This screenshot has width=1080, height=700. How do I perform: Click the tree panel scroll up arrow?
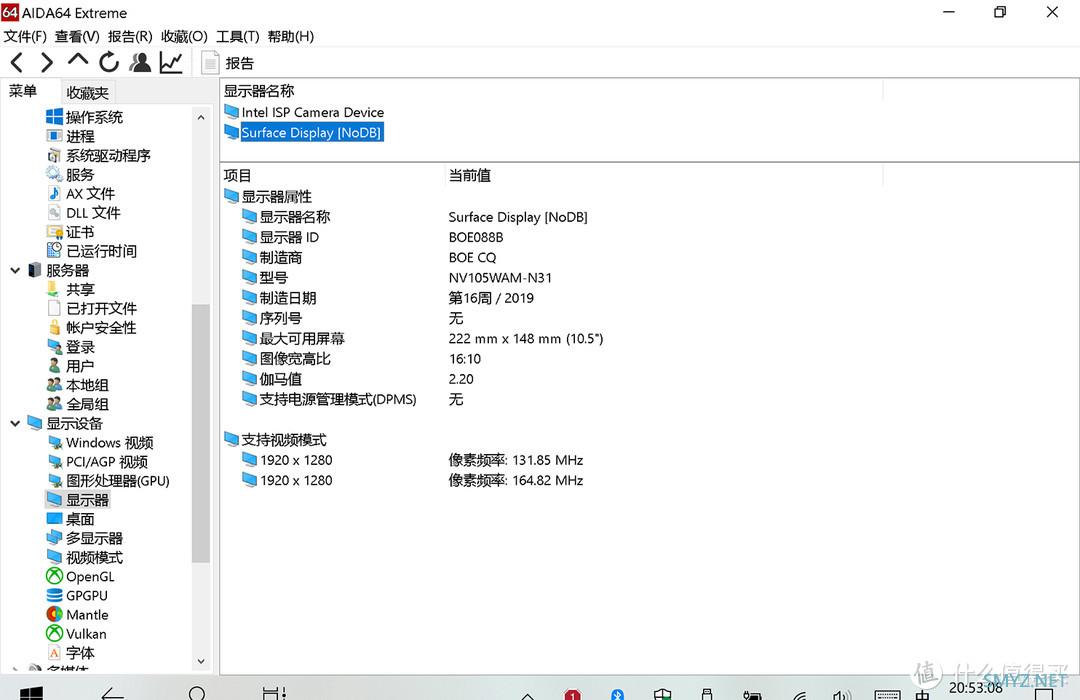(x=200, y=118)
